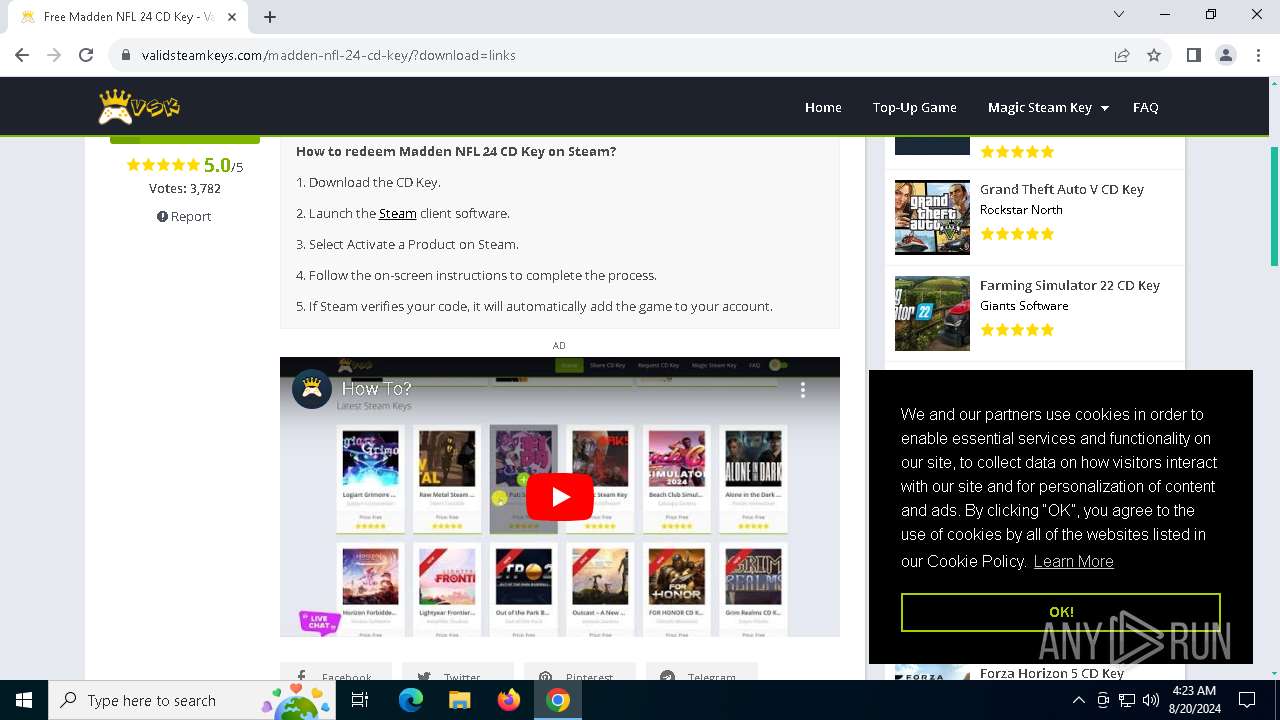Click the taskbar search box
The image size is (1280, 720).
point(194,700)
